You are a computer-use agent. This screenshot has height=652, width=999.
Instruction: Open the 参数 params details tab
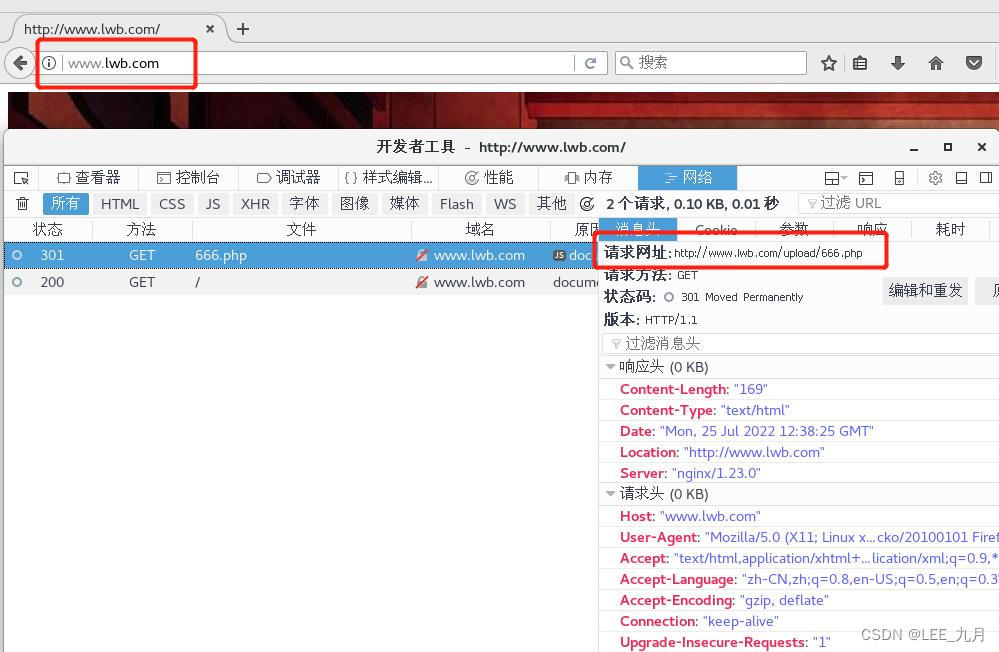pos(794,229)
